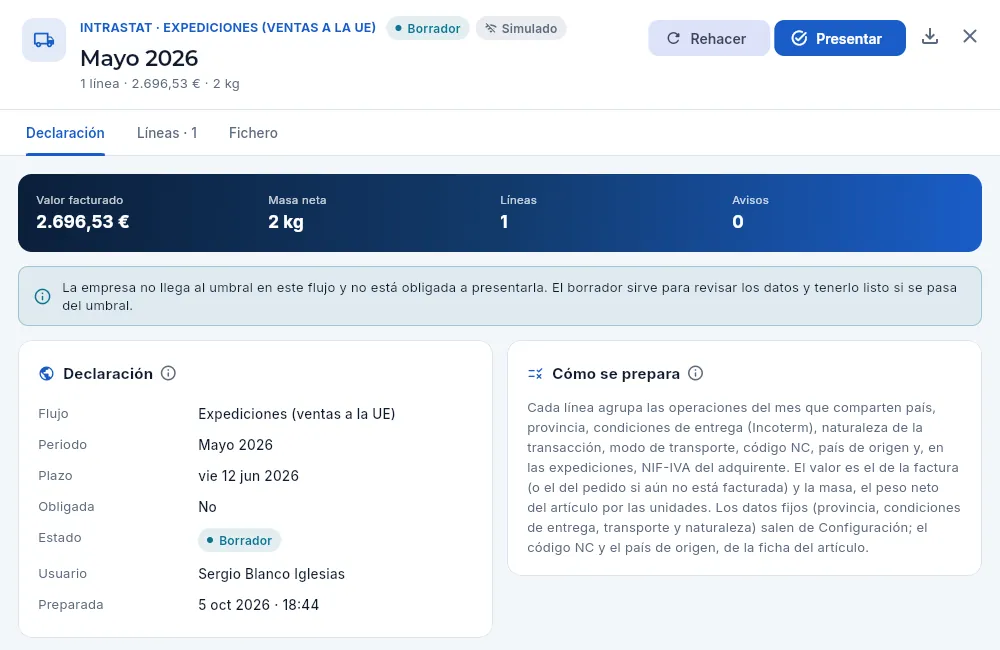Click the Borrador status in Estado row
1000x650 pixels.
[239, 540]
